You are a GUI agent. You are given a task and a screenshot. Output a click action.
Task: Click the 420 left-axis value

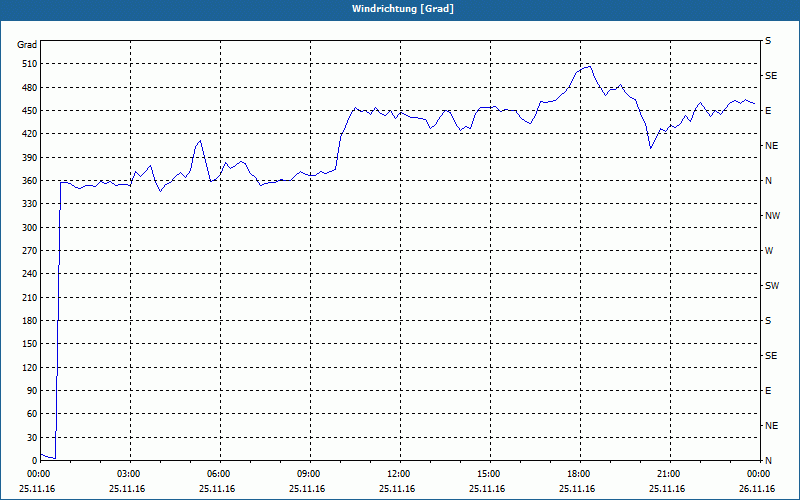pyautogui.click(x=29, y=134)
